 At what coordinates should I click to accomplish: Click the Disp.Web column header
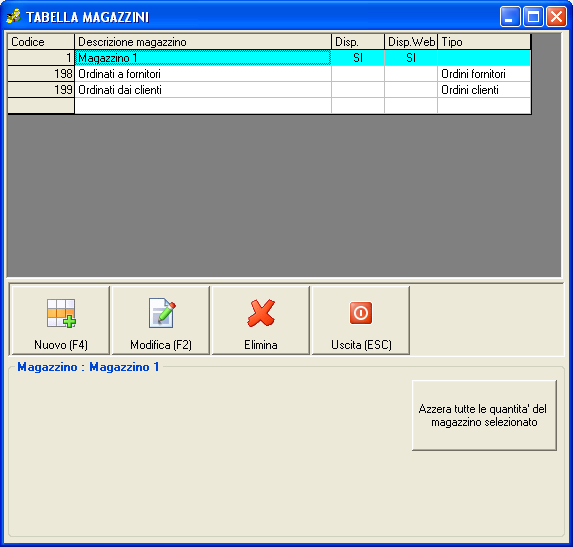tap(411, 42)
